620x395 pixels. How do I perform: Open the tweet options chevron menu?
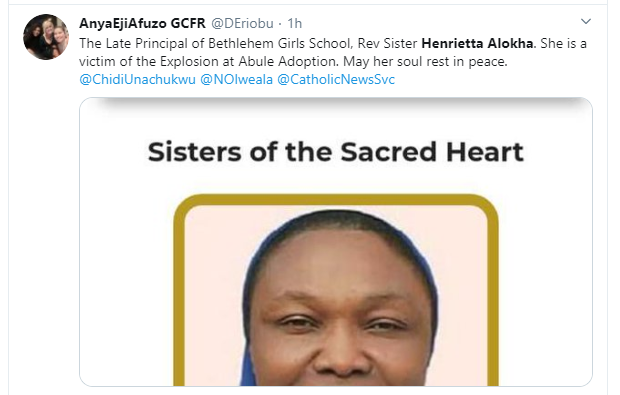[586, 21]
